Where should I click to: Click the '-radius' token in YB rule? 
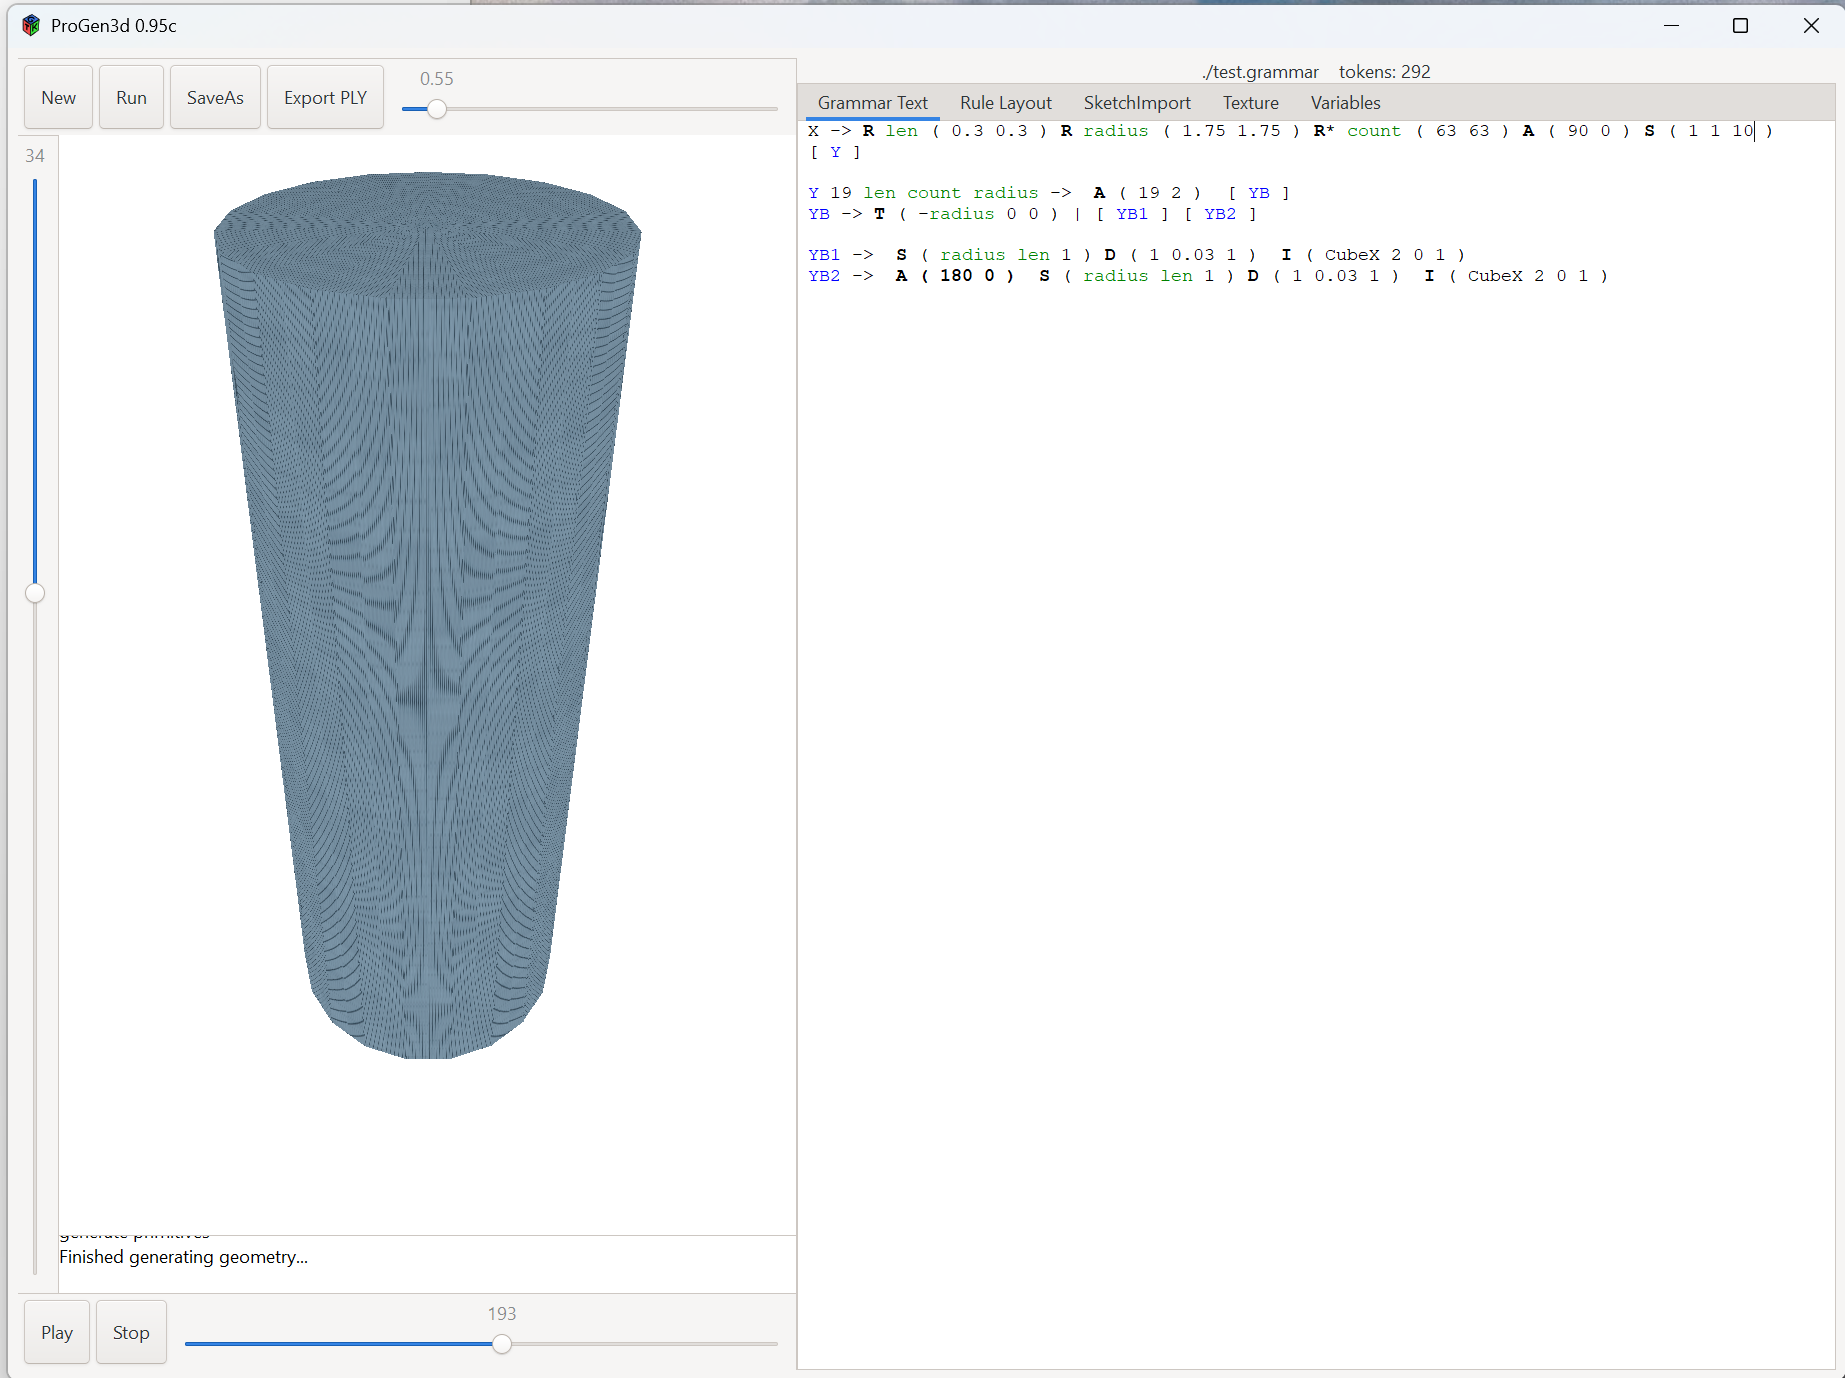tap(956, 214)
